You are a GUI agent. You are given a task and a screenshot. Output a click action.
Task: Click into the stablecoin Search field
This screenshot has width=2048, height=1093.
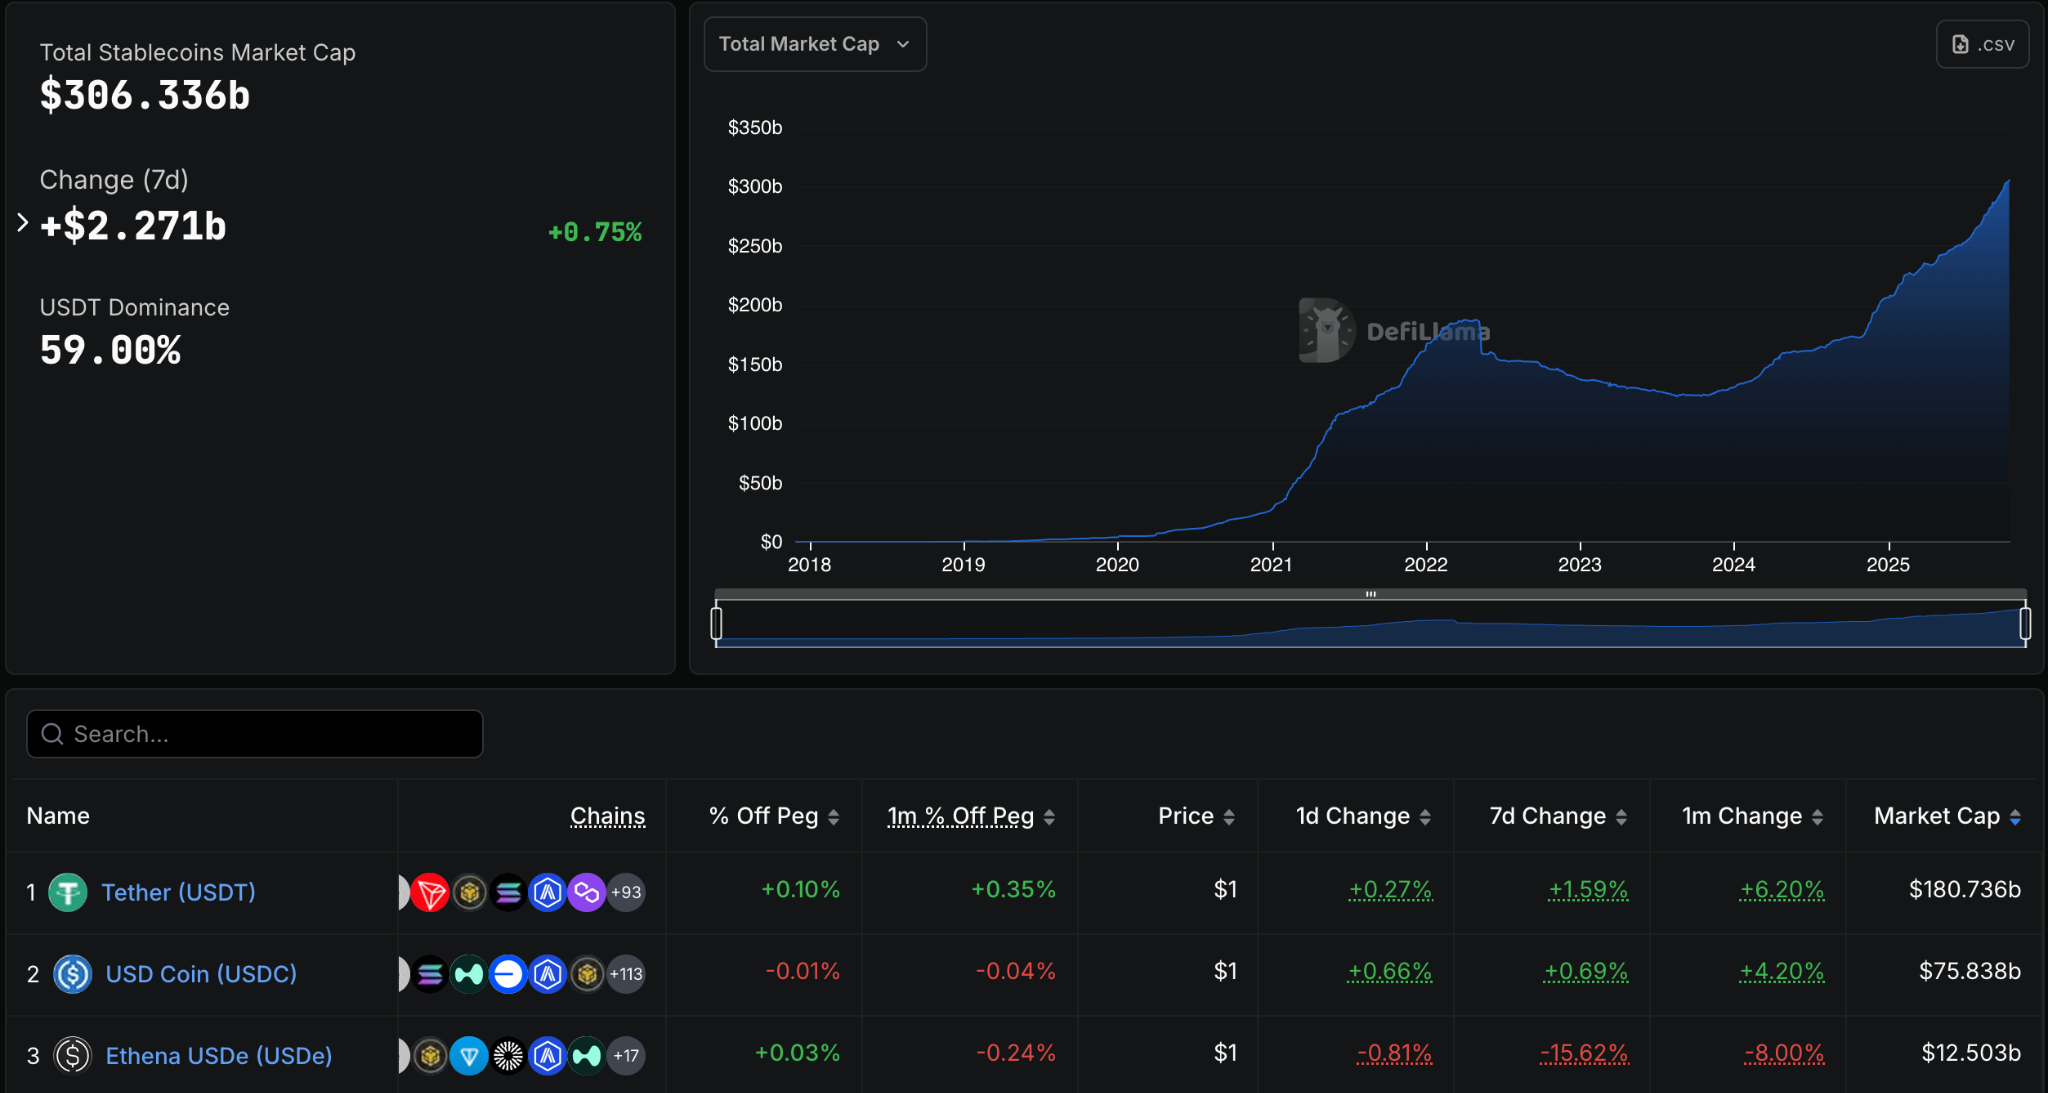coord(255,734)
